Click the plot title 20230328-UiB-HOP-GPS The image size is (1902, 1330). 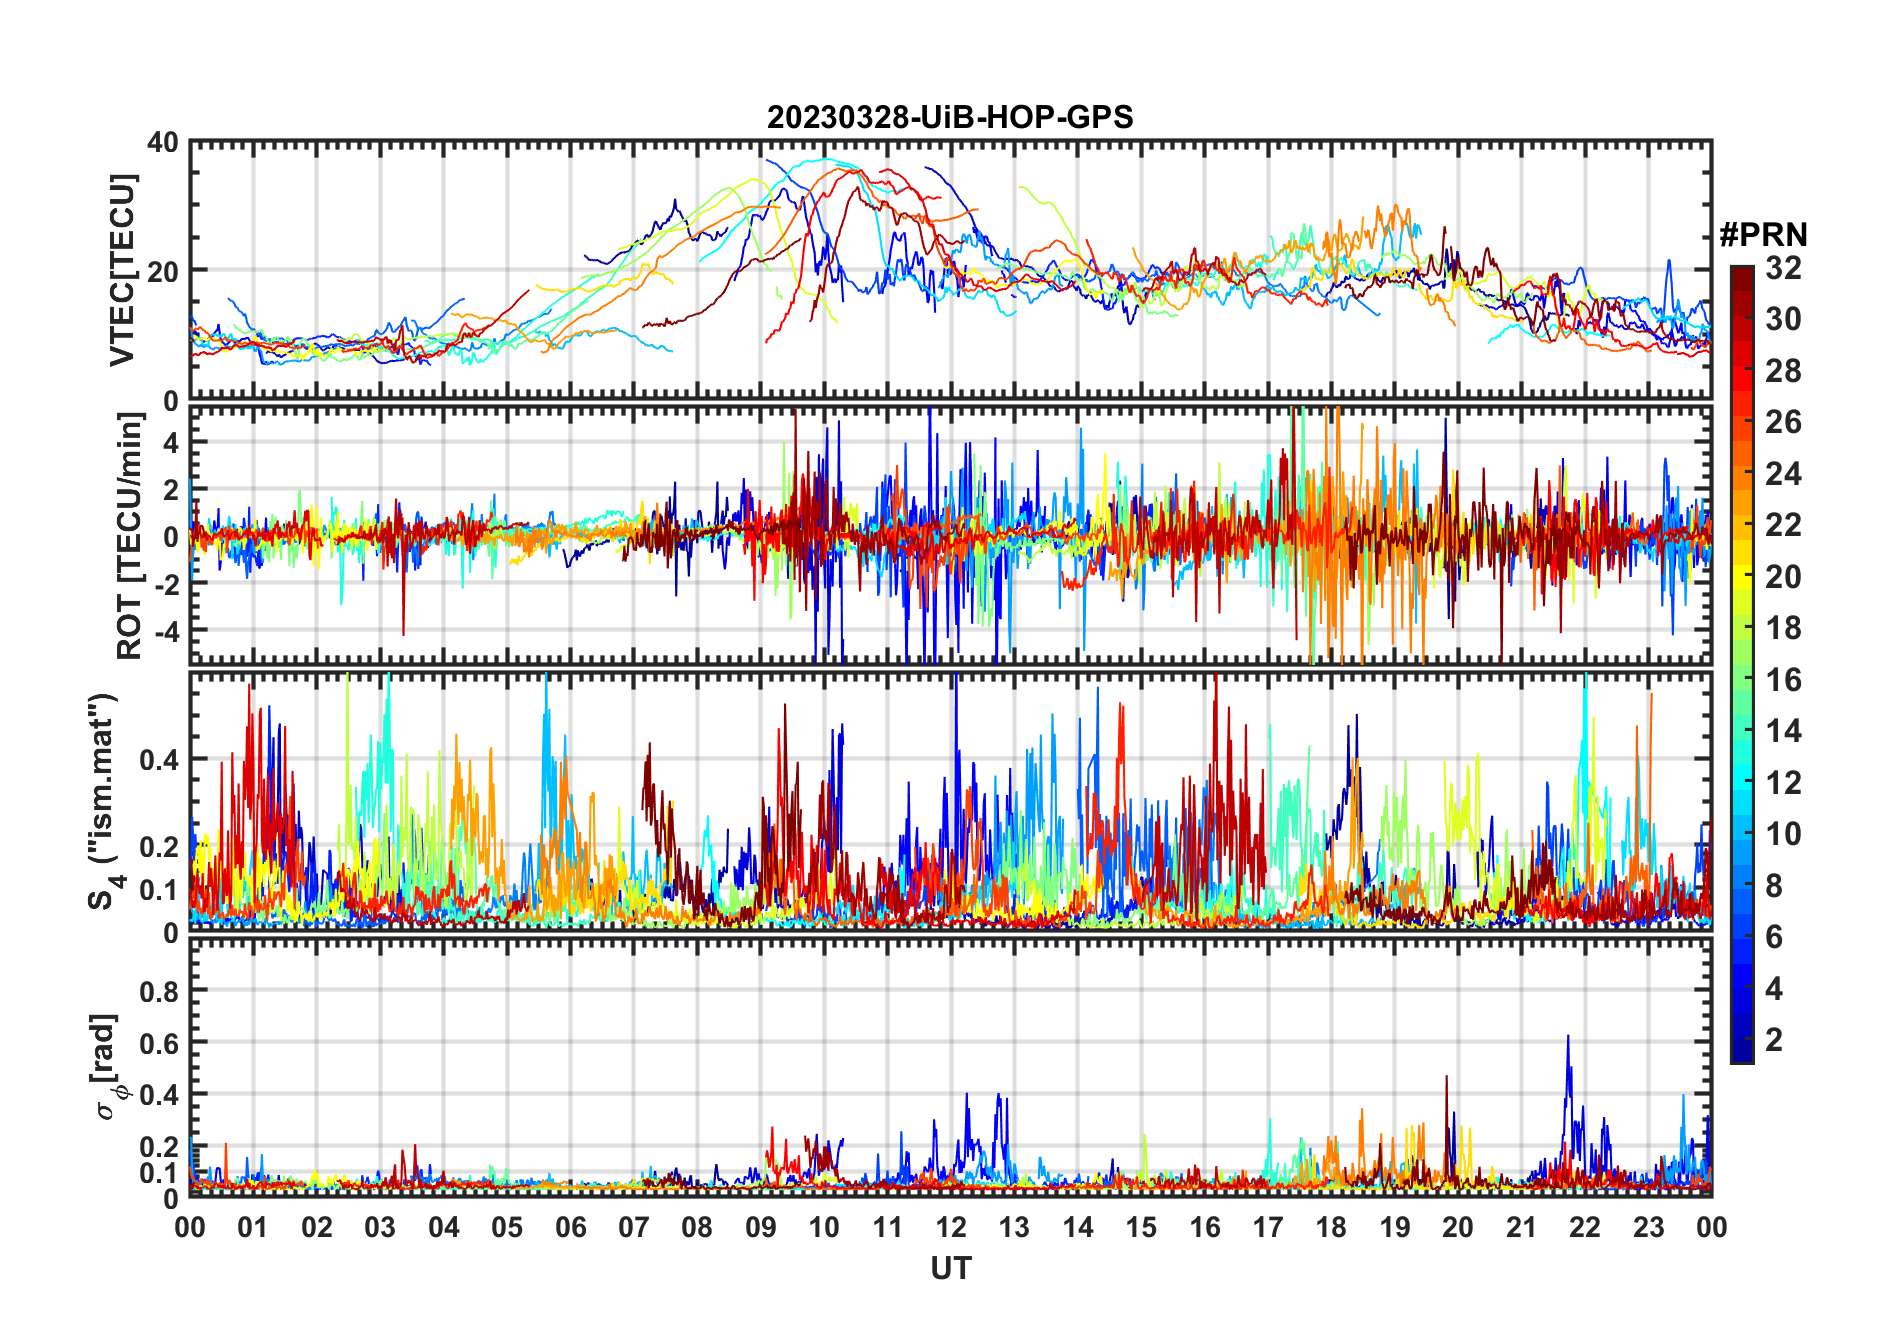950,117
